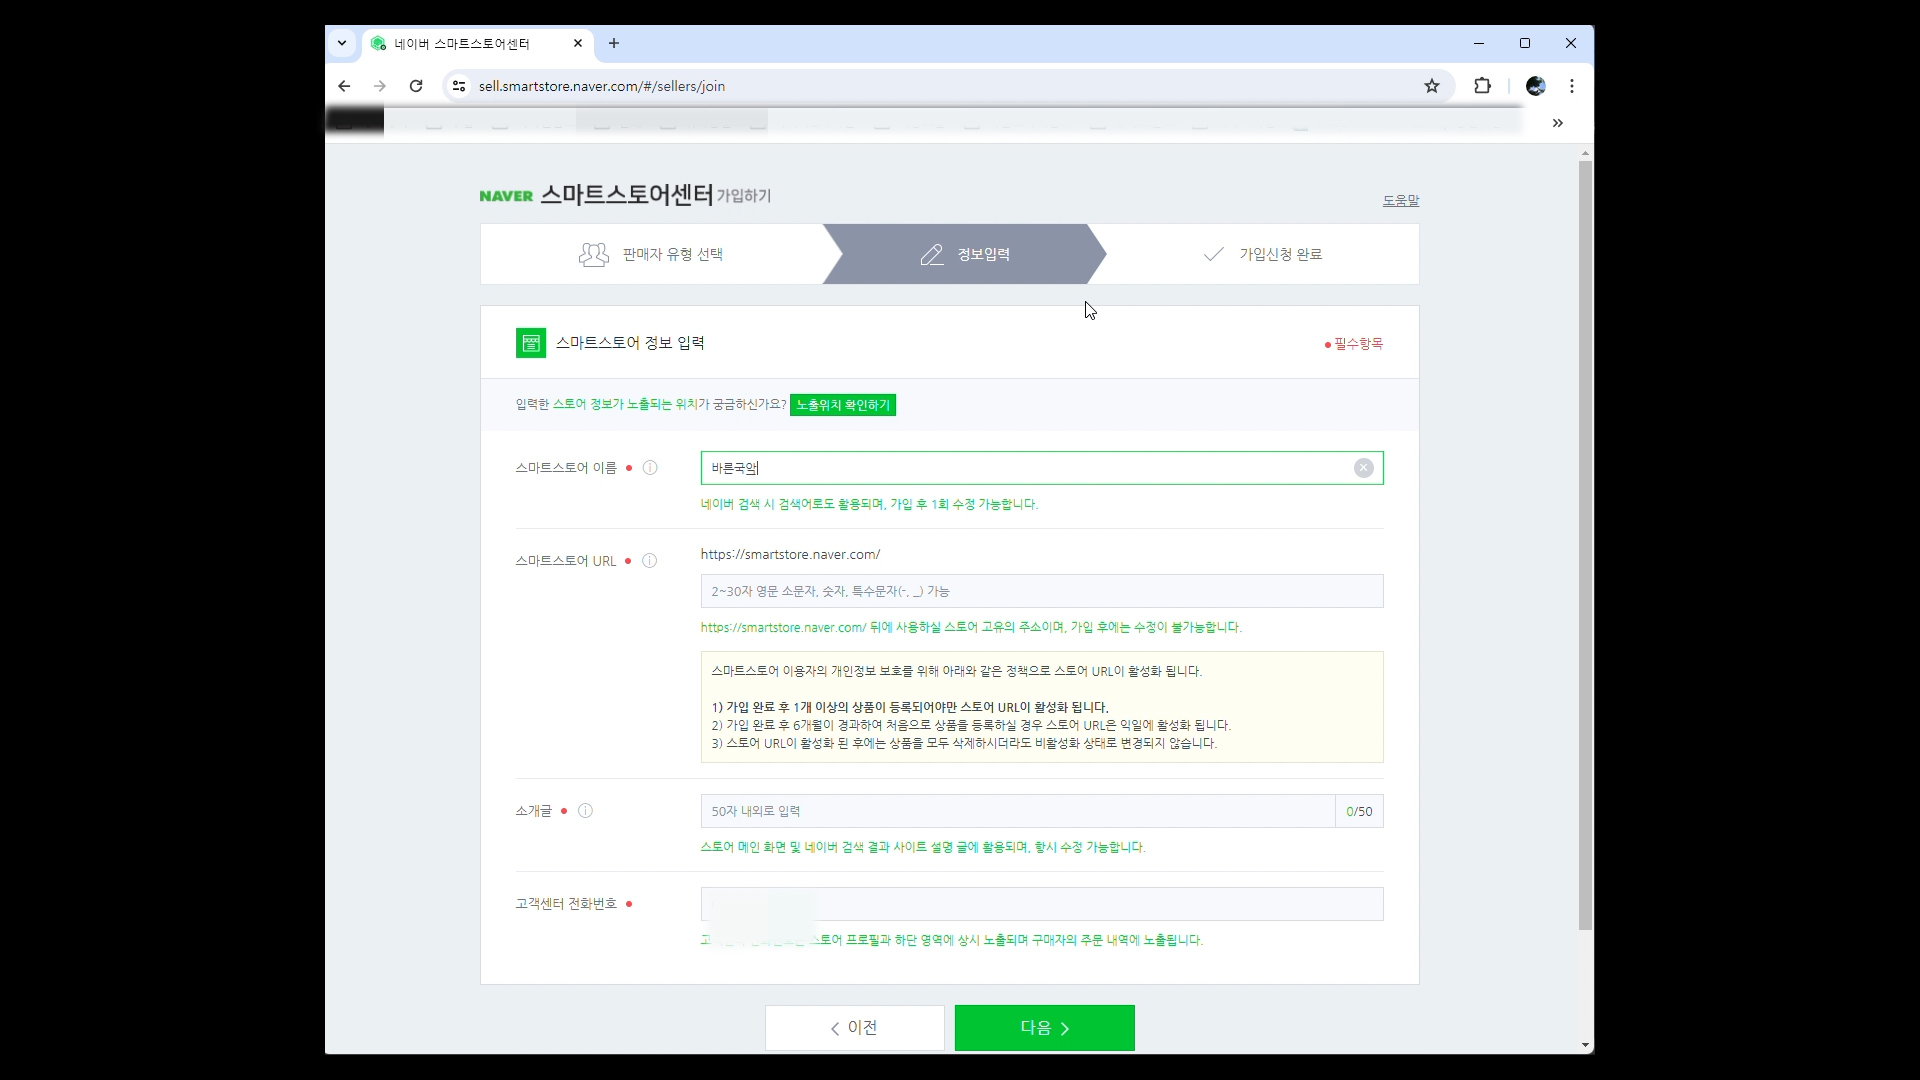Click the green 노출위치 확인하기 button
The image size is (1920, 1080).
pos(842,405)
